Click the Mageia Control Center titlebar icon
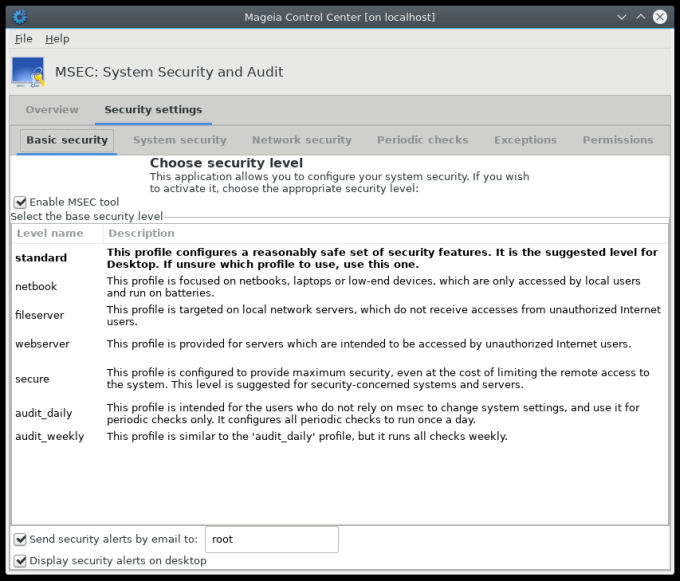 (19, 17)
